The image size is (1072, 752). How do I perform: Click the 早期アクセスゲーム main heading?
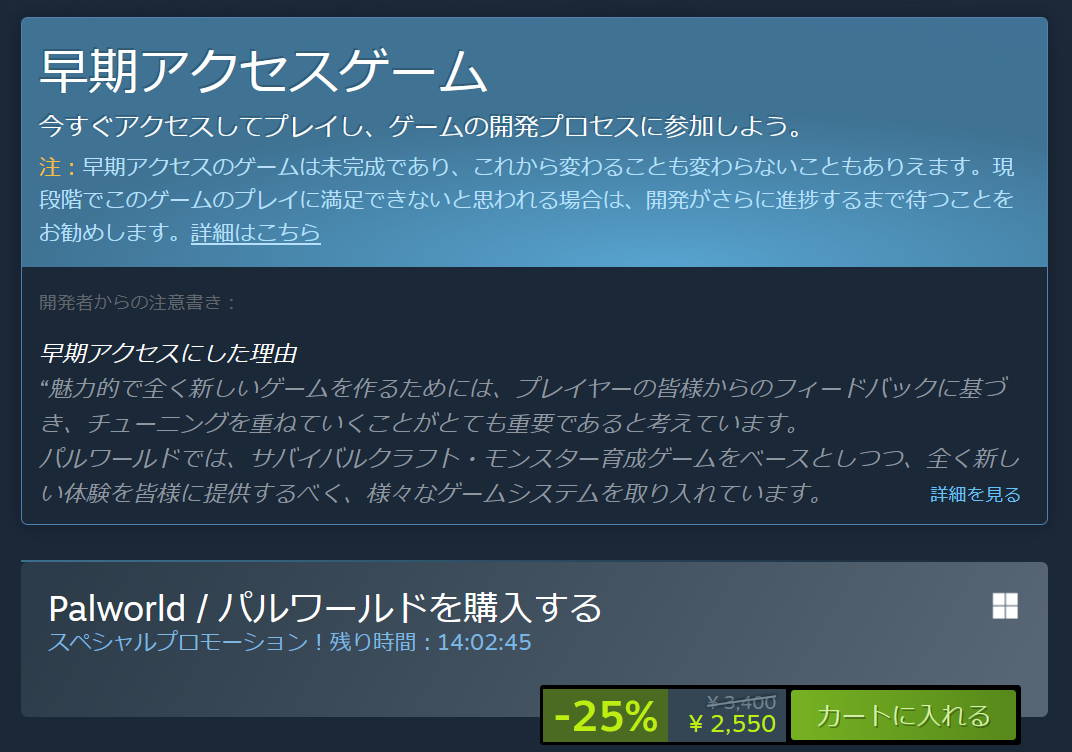tap(264, 72)
